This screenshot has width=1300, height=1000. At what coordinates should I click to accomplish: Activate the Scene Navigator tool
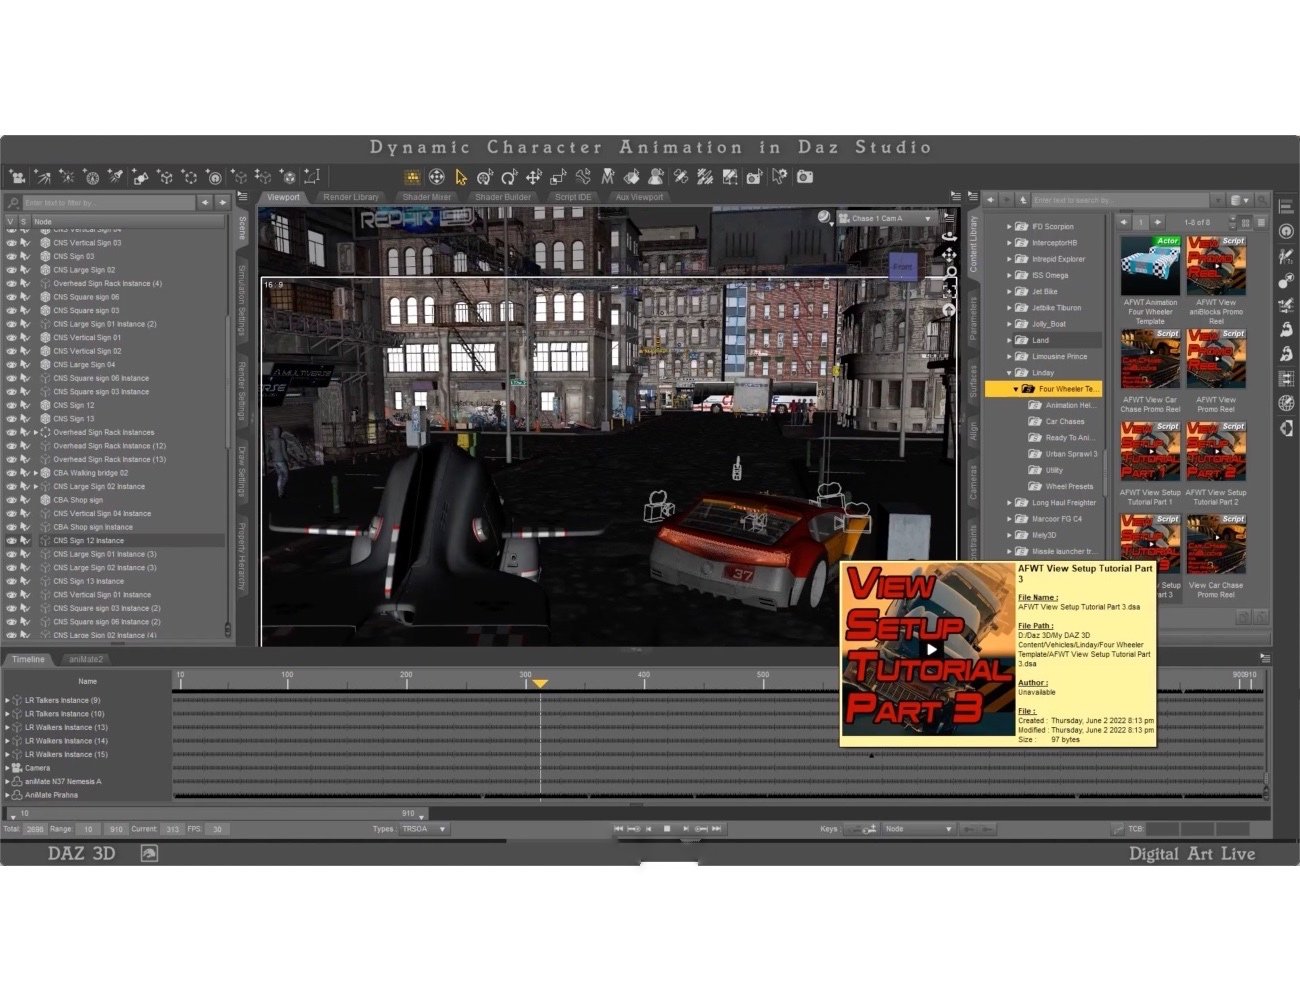pyautogui.click(x=437, y=177)
